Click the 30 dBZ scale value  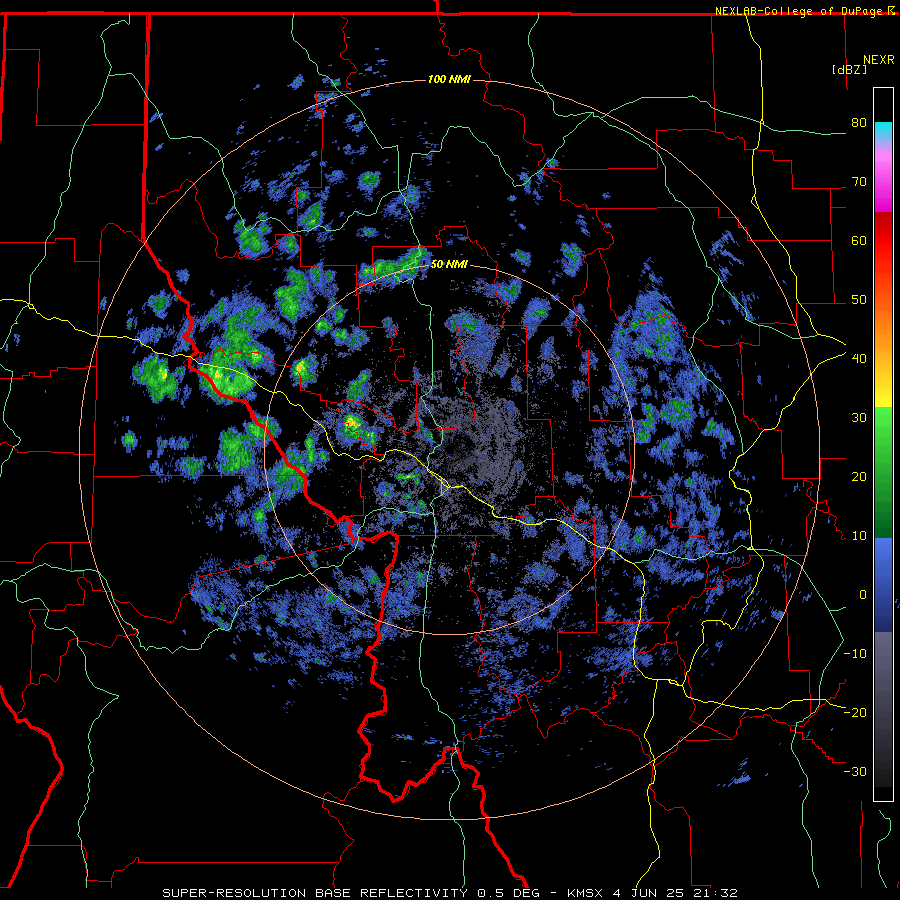pos(859,418)
